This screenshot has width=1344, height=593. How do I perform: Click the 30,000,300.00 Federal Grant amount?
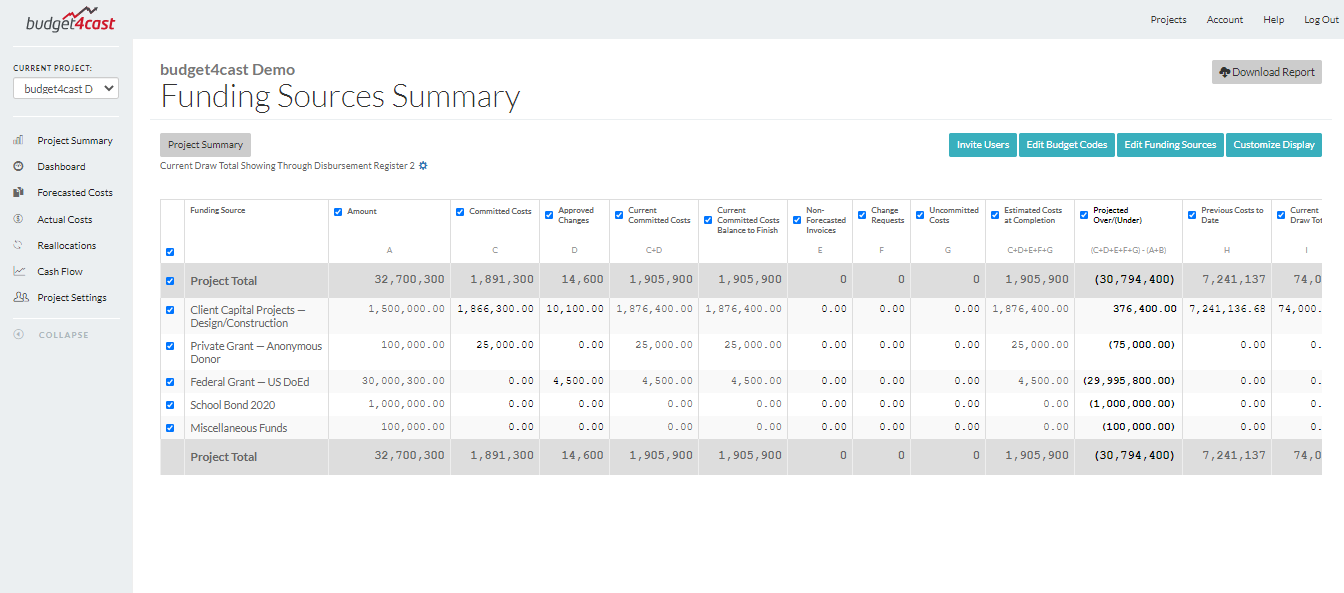[403, 381]
